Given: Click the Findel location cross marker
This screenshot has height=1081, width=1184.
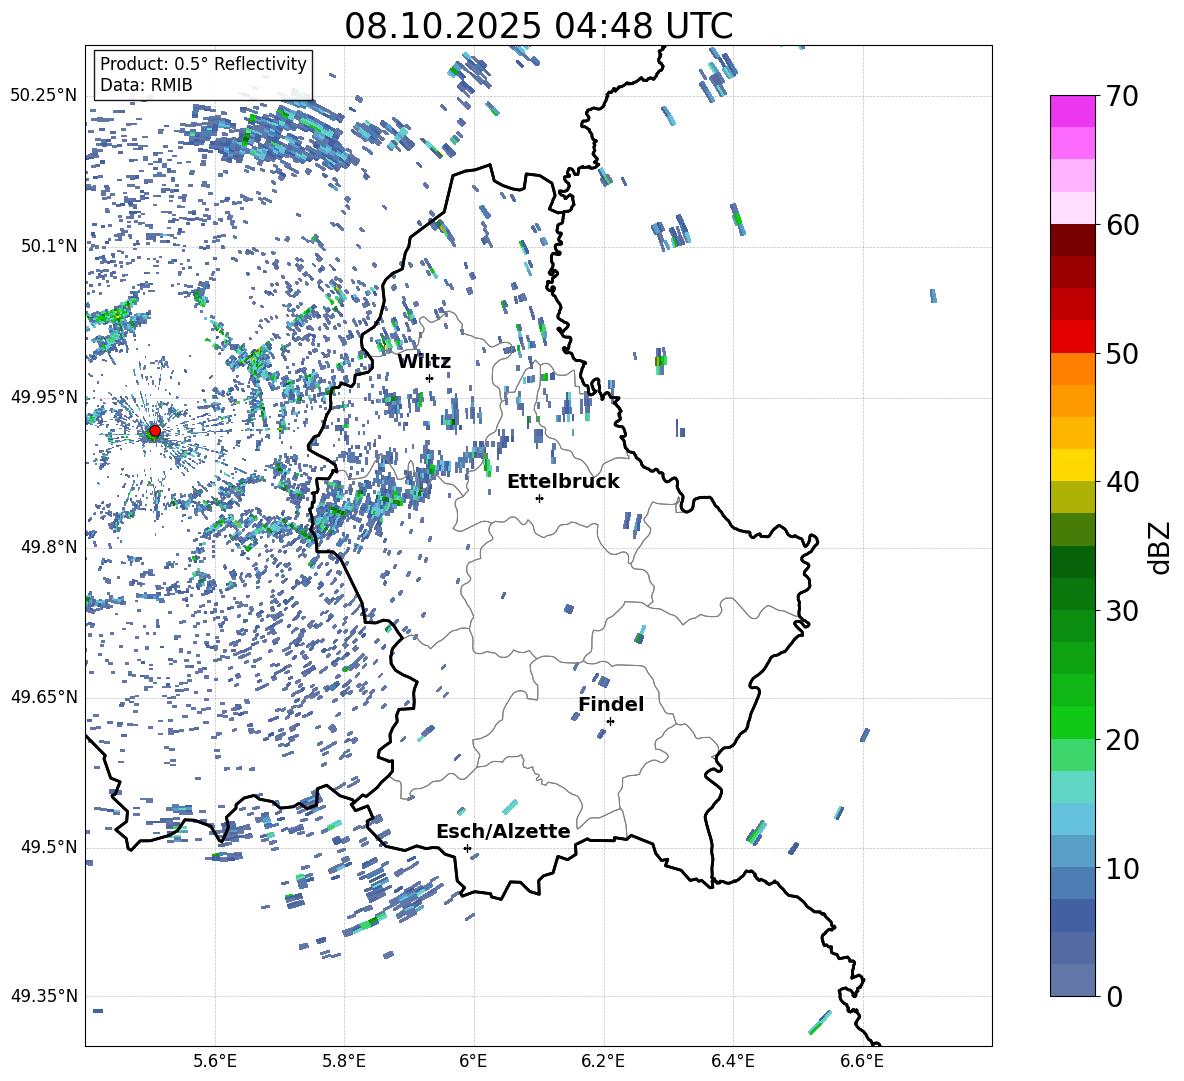Looking at the screenshot, I should (x=610, y=721).
